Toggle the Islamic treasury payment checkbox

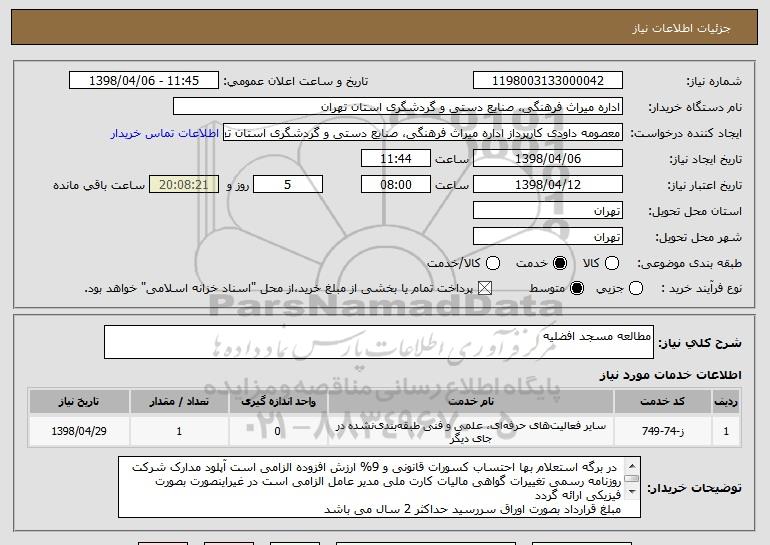point(485,288)
